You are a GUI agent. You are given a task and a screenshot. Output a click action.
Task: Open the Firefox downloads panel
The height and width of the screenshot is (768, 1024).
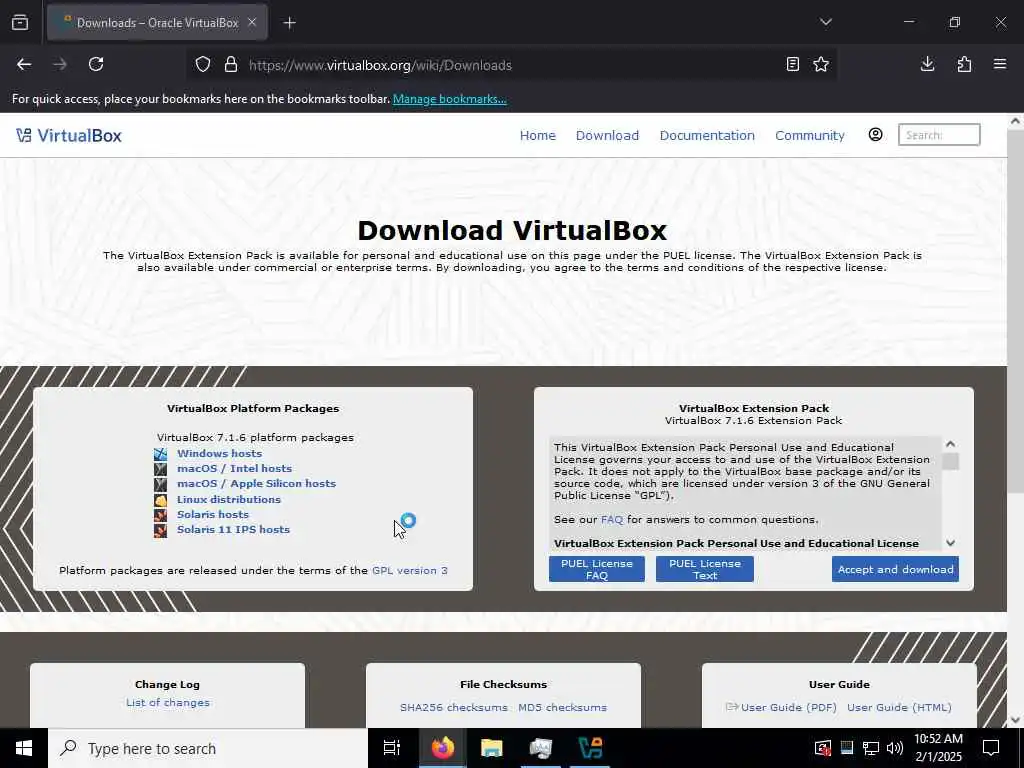(927, 65)
